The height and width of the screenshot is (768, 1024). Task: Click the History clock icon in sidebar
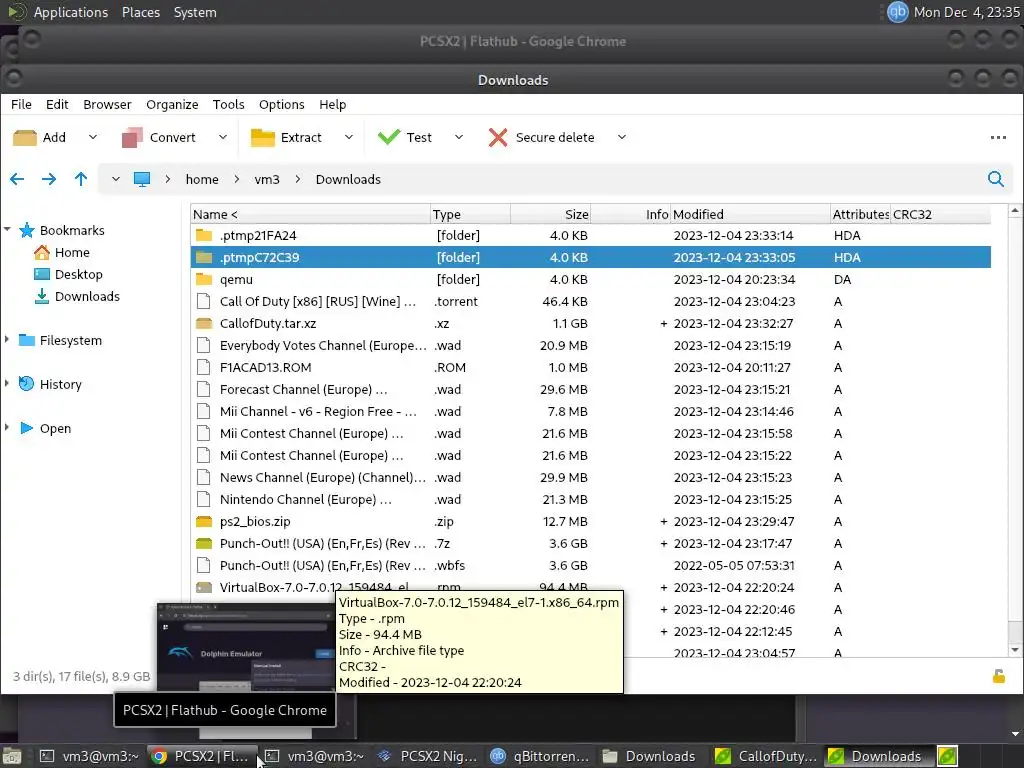pyautogui.click(x=26, y=384)
